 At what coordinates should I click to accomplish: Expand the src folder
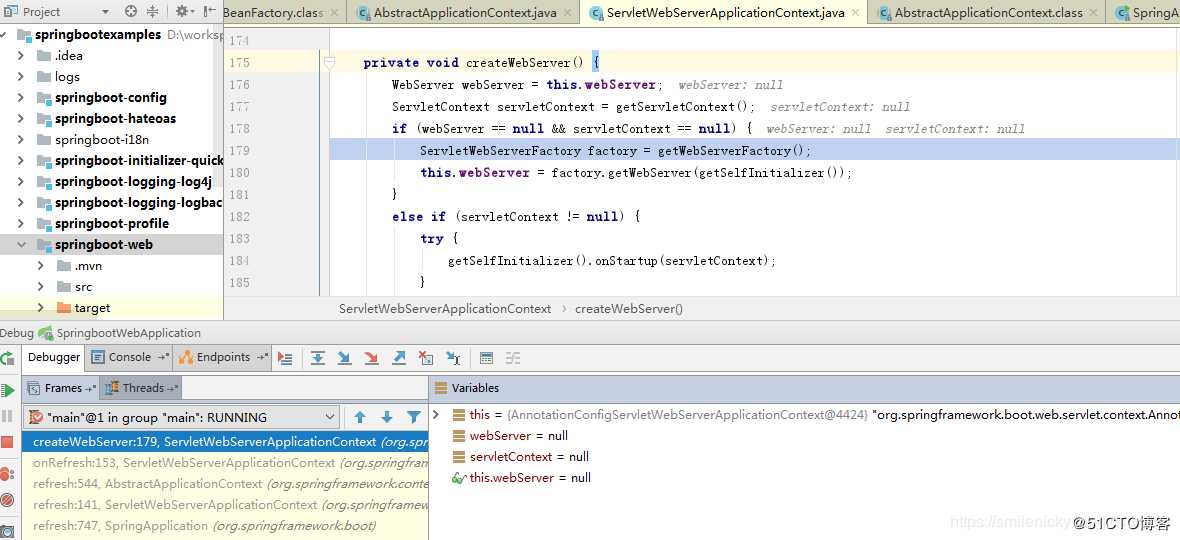41,287
